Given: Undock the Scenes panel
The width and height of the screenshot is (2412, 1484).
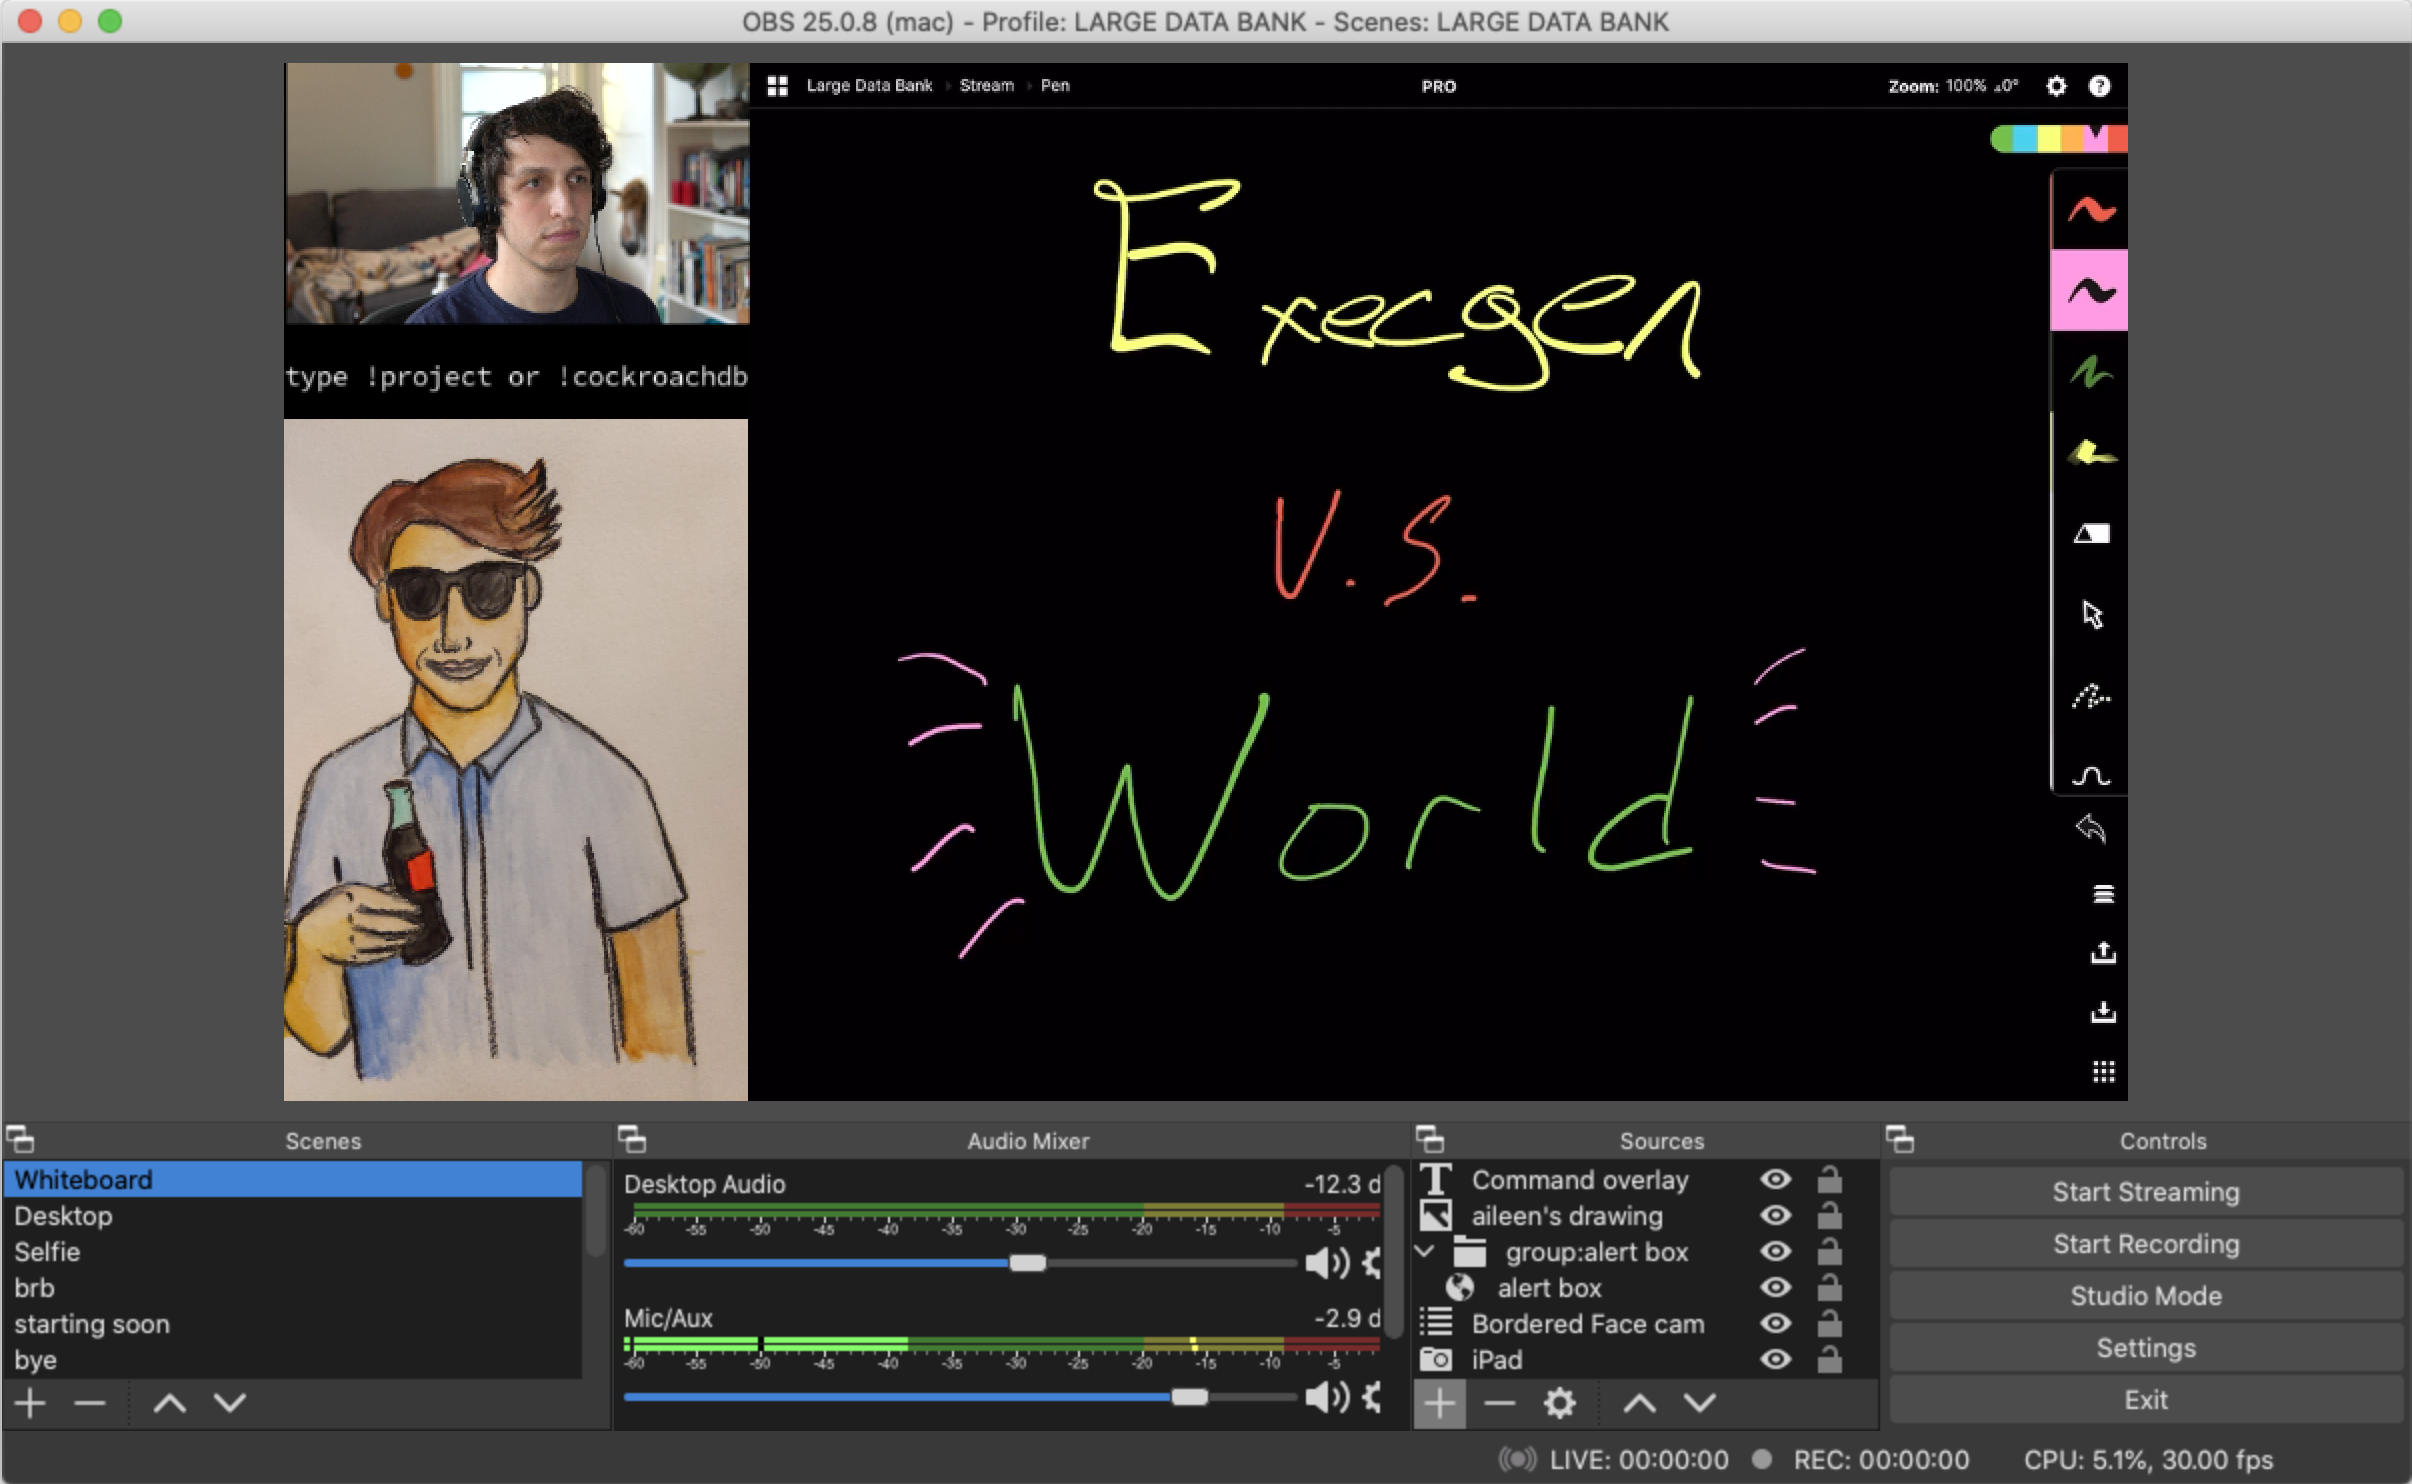Looking at the screenshot, I should pos(20,1139).
